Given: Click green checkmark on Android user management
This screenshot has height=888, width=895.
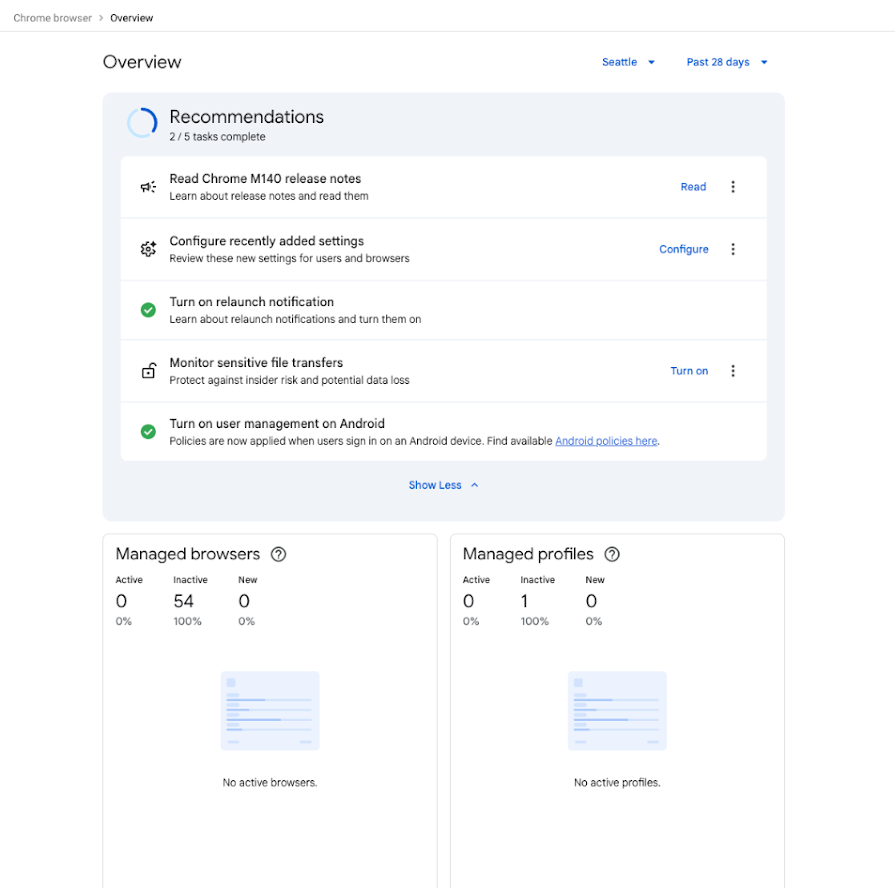Looking at the screenshot, I should pyautogui.click(x=148, y=431).
